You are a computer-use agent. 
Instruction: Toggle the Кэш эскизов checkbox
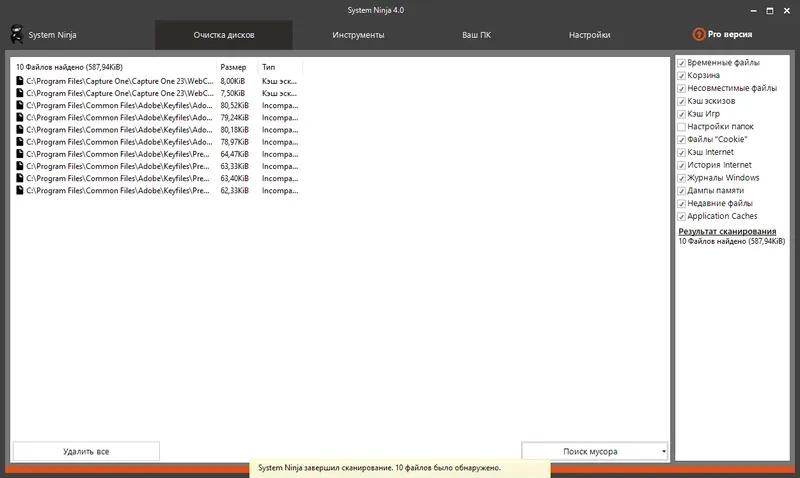[x=681, y=101]
